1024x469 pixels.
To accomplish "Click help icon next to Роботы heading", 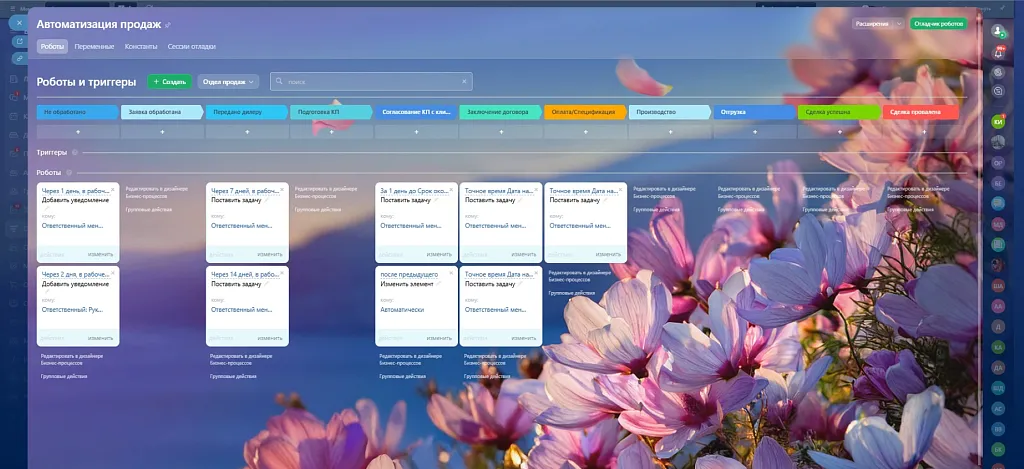I will tap(68, 173).
